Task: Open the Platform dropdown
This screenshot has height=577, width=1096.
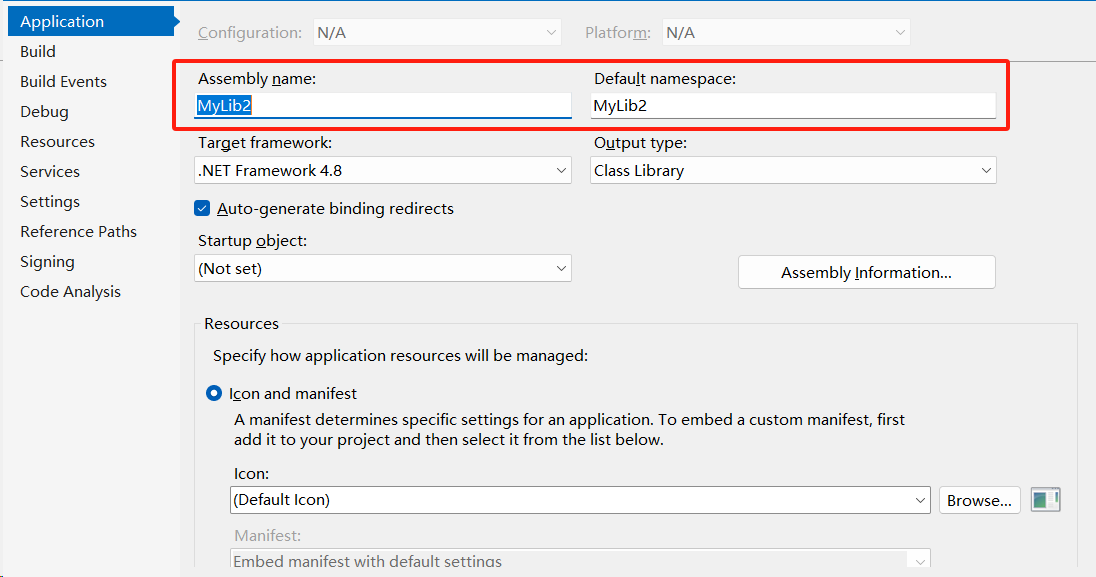Action: point(786,33)
